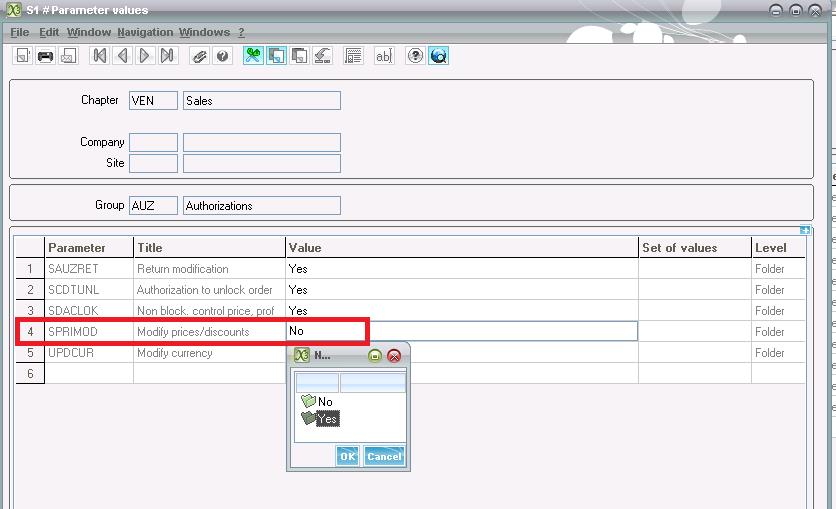The width and height of the screenshot is (836, 509).
Task: Click the 'ab|' text field icon
Action: click(383, 56)
